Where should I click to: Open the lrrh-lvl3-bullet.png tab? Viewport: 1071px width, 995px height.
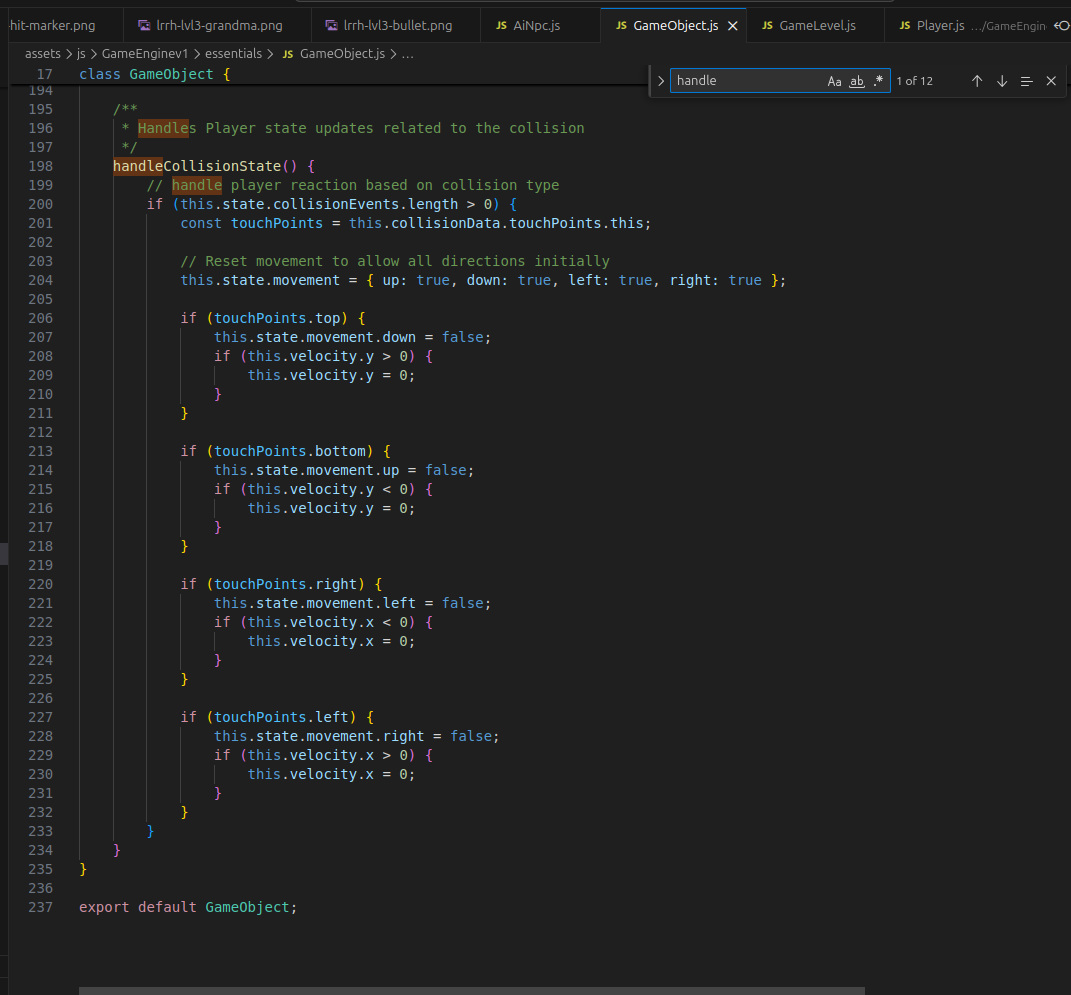tap(389, 26)
